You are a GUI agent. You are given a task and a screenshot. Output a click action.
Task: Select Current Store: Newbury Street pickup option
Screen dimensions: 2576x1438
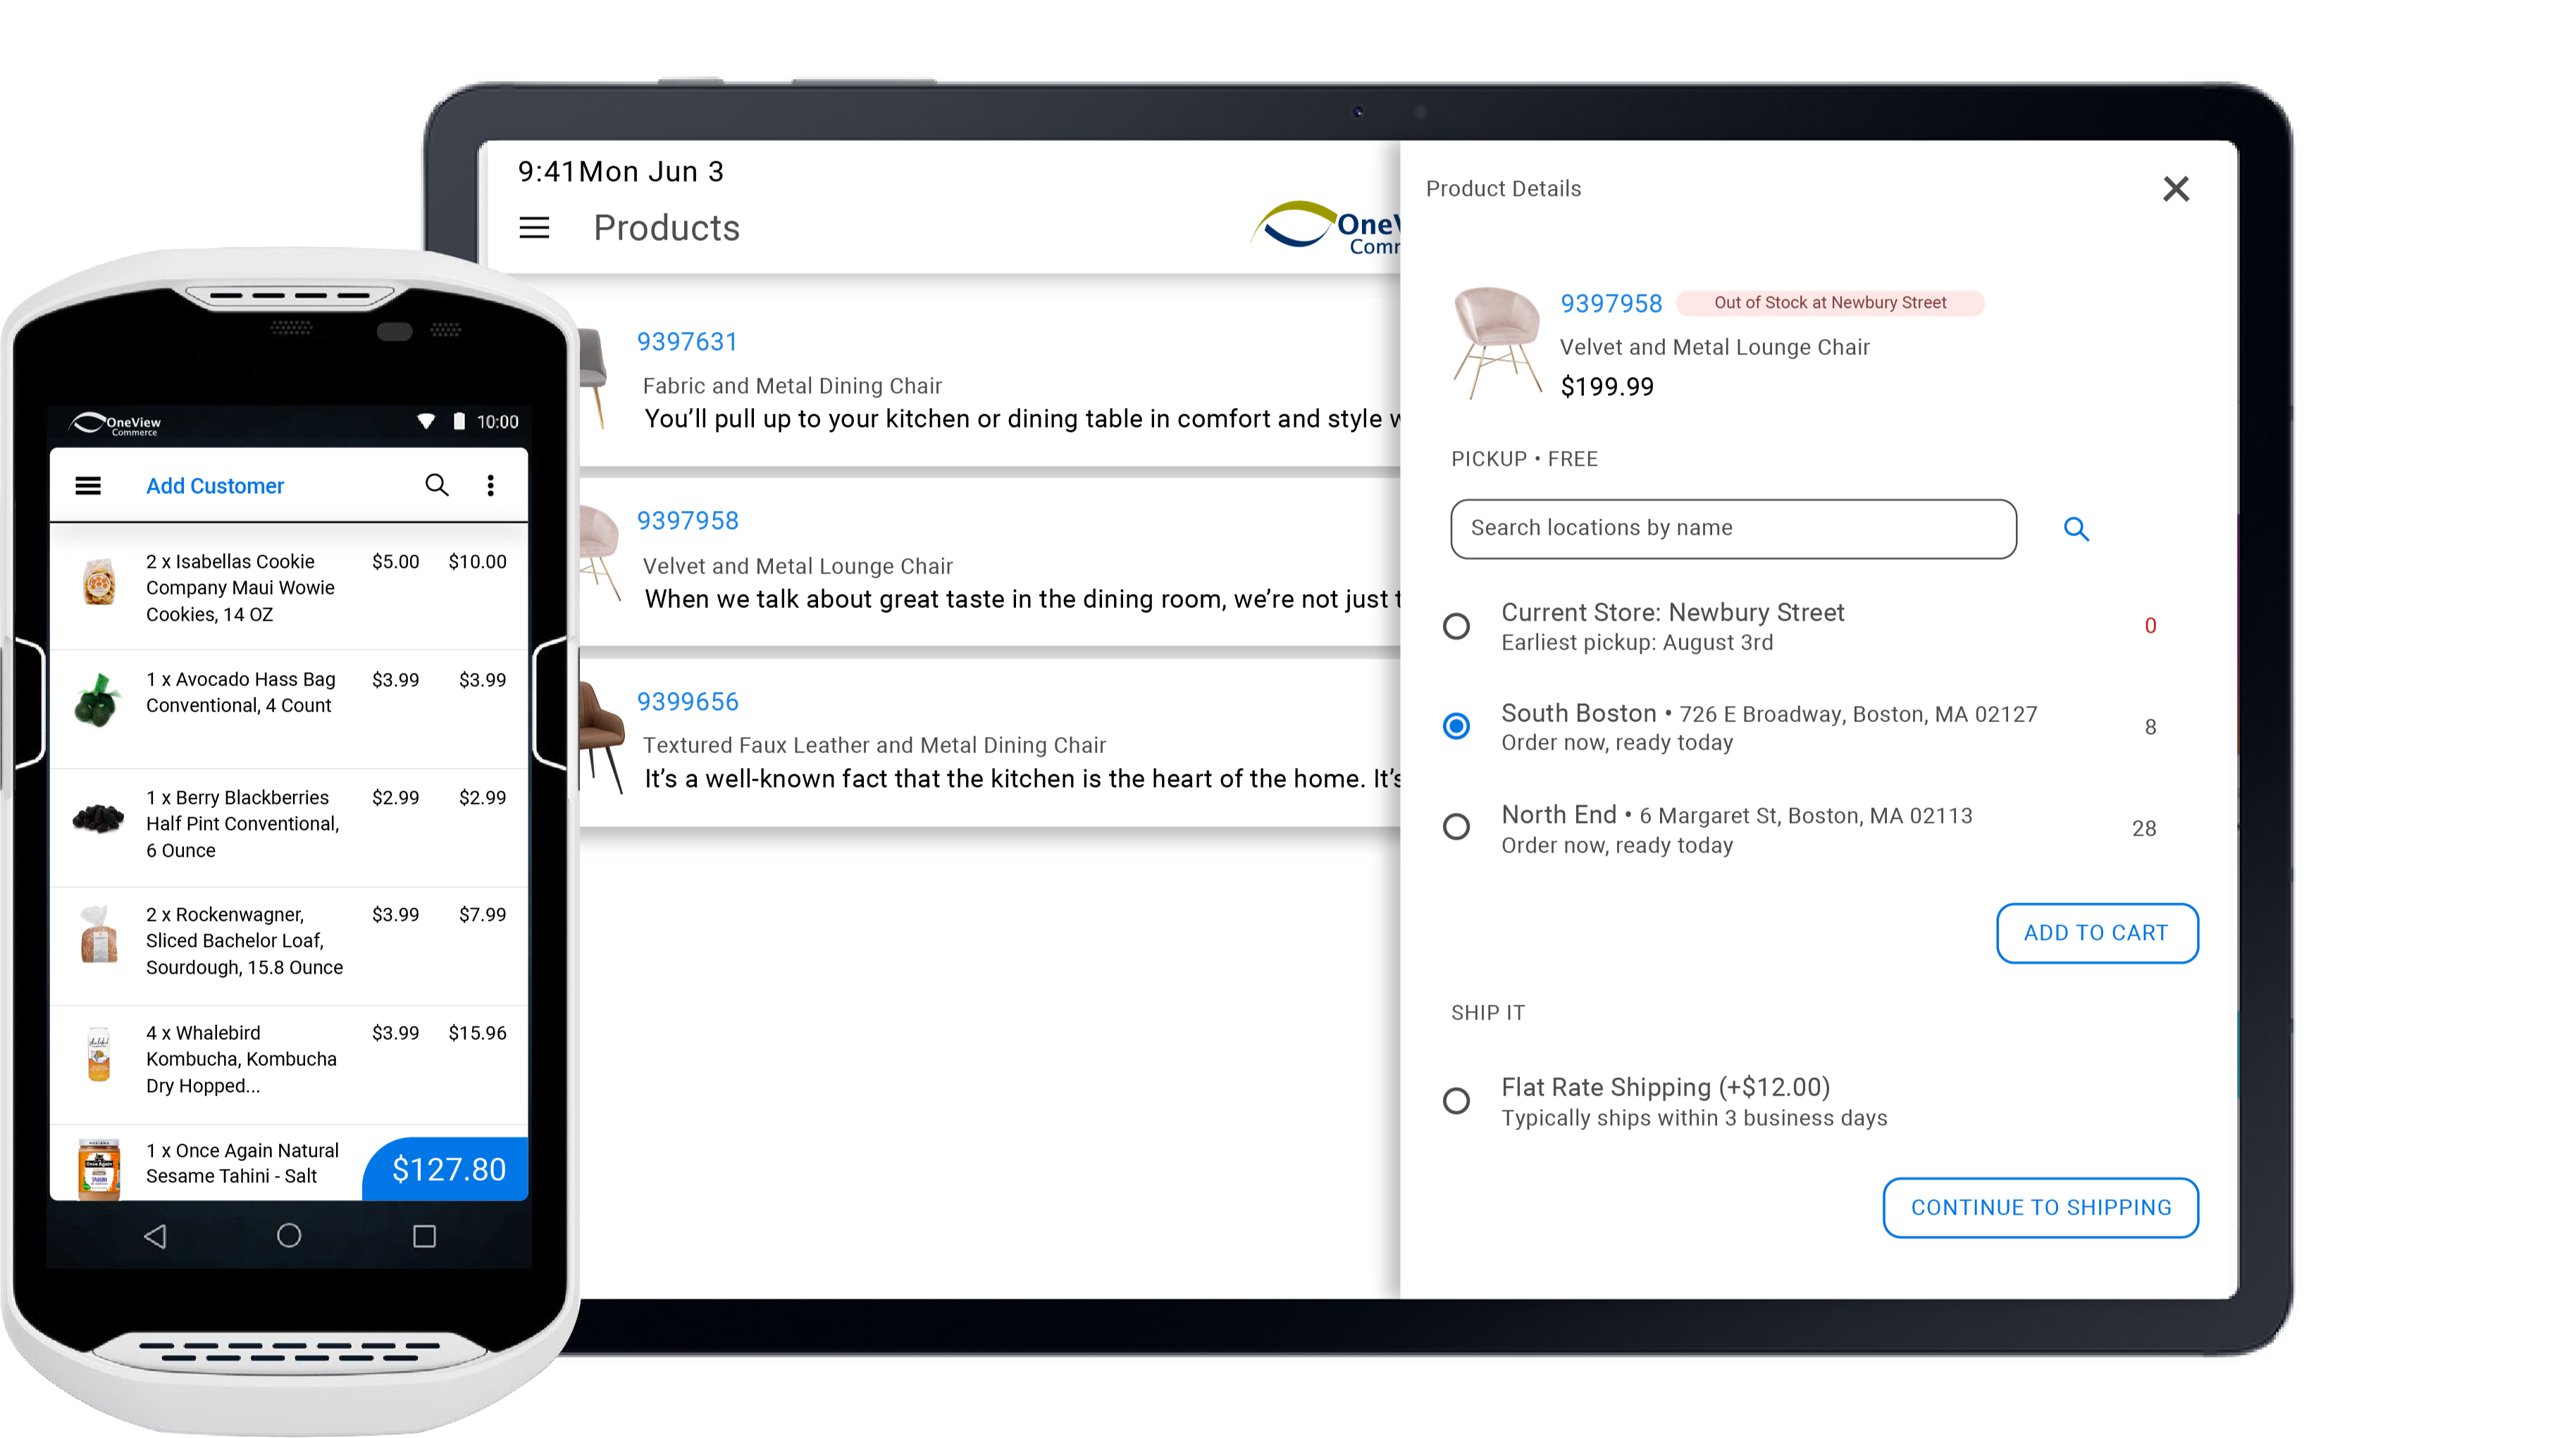click(x=1457, y=626)
